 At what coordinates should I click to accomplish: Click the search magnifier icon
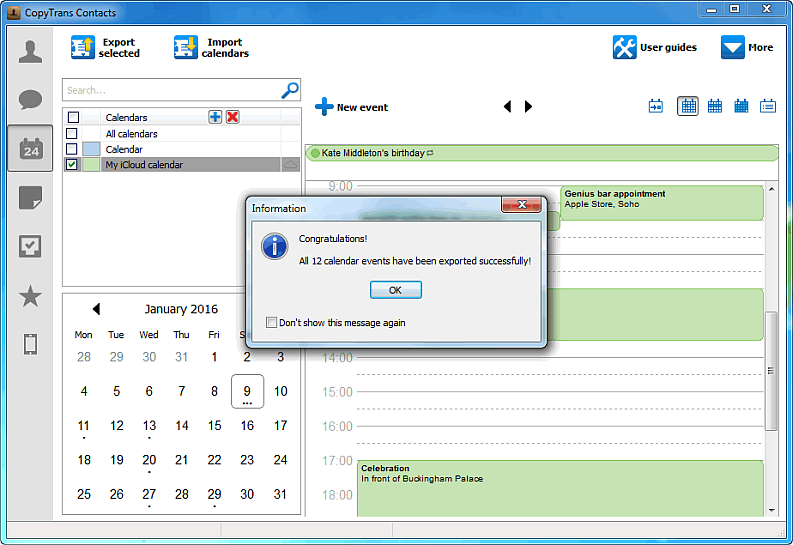(x=290, y=90)
